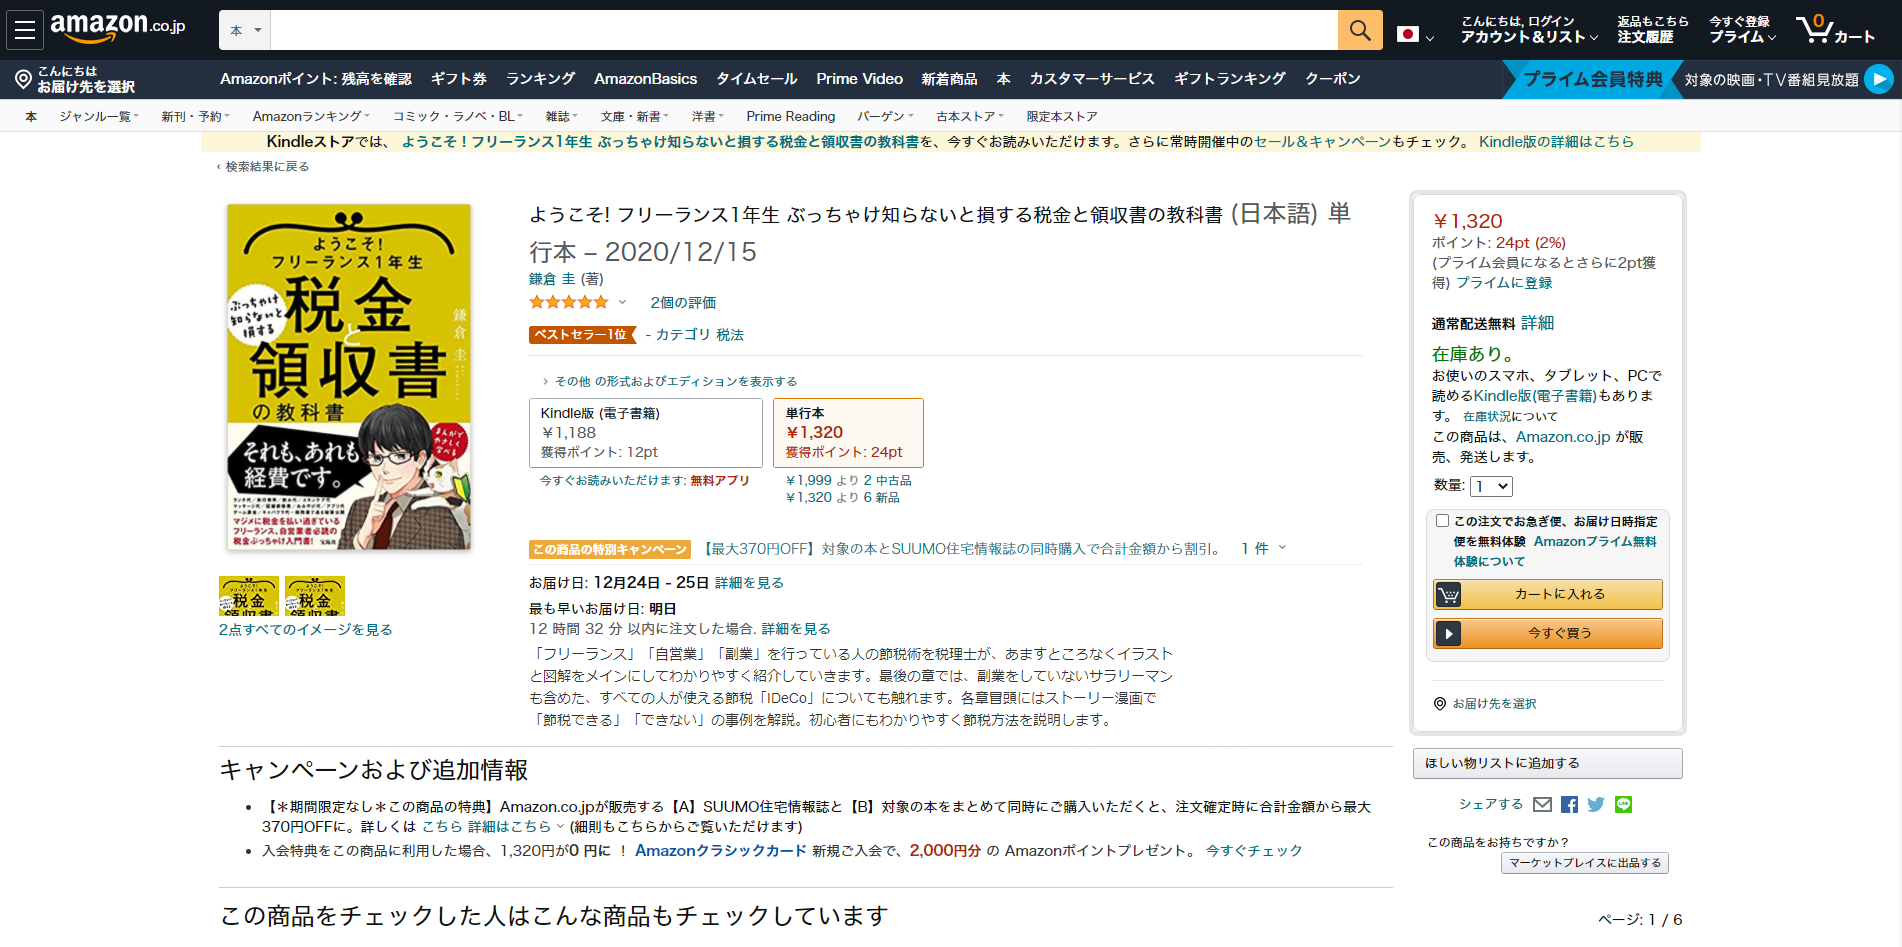Click 2点すべてのイメージを見る link
Screen dimensions: 1902x947
pos(306,630)
